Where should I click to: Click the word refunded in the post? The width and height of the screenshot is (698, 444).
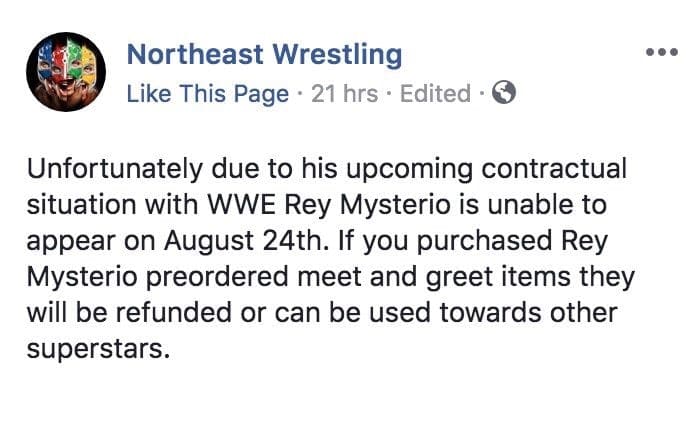pos(184,313)
